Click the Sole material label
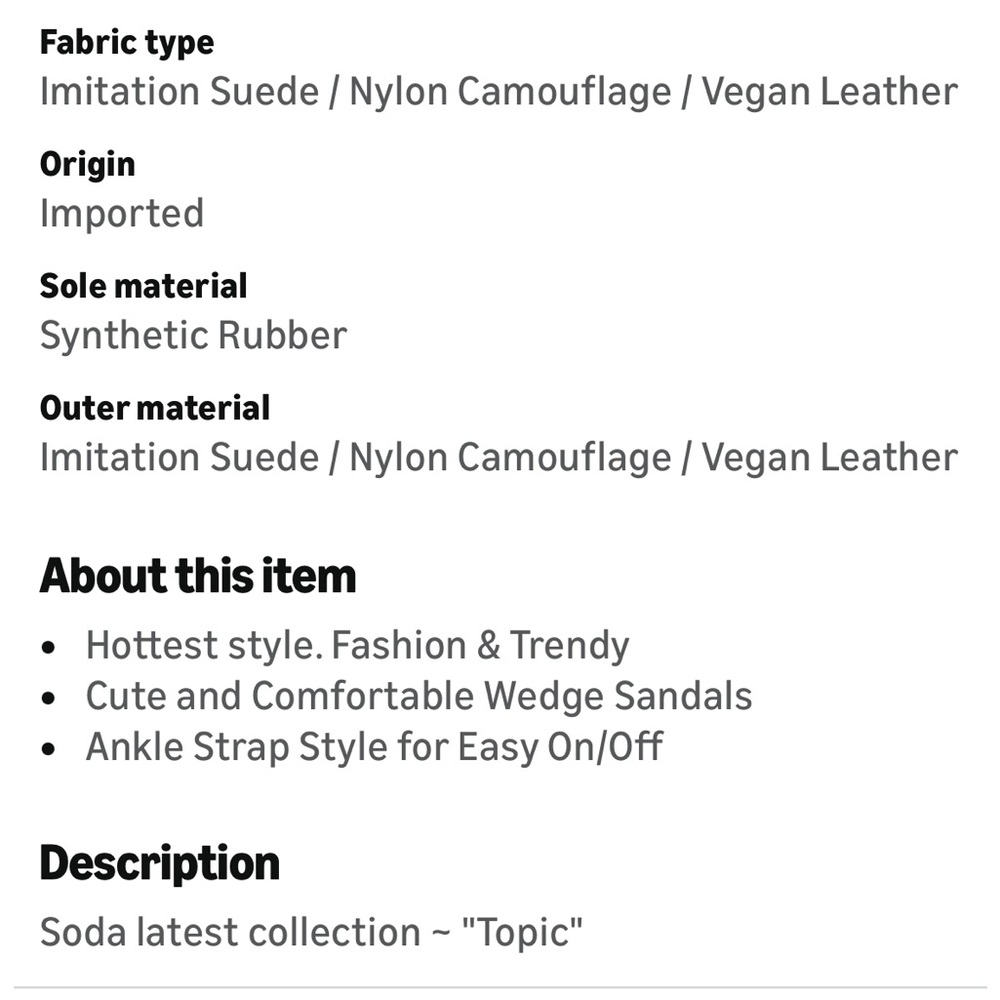1000x1000 pixels. 143,286
